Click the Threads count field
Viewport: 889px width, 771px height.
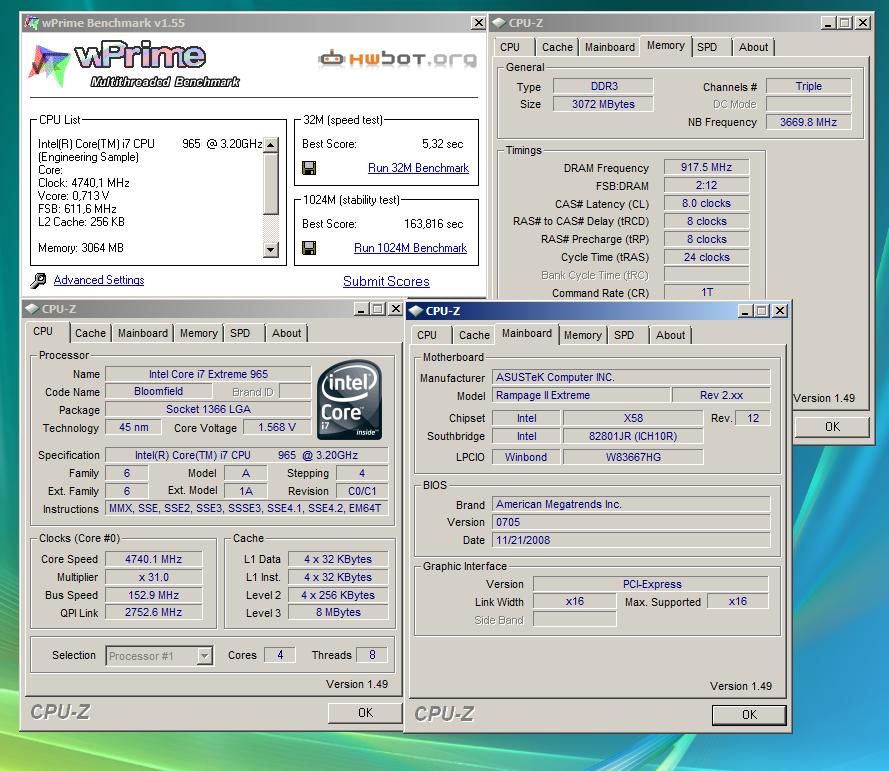(372, 655)
